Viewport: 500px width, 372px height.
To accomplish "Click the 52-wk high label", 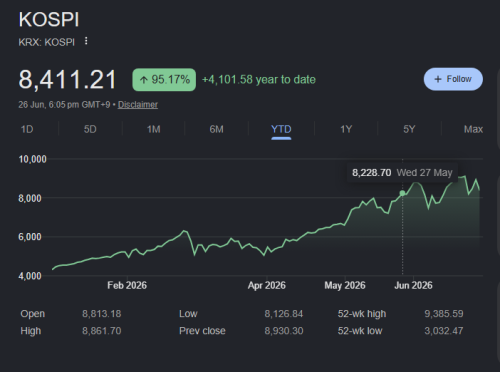I will (362, 314).
